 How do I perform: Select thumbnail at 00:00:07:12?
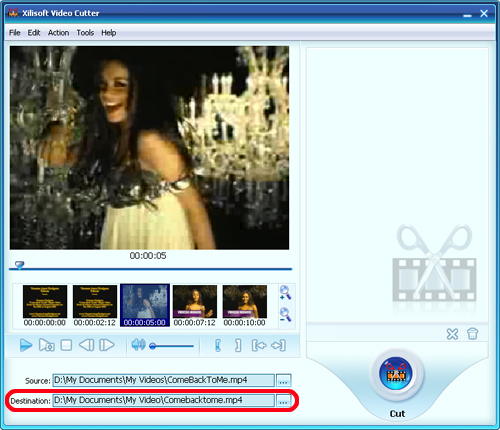195,305
